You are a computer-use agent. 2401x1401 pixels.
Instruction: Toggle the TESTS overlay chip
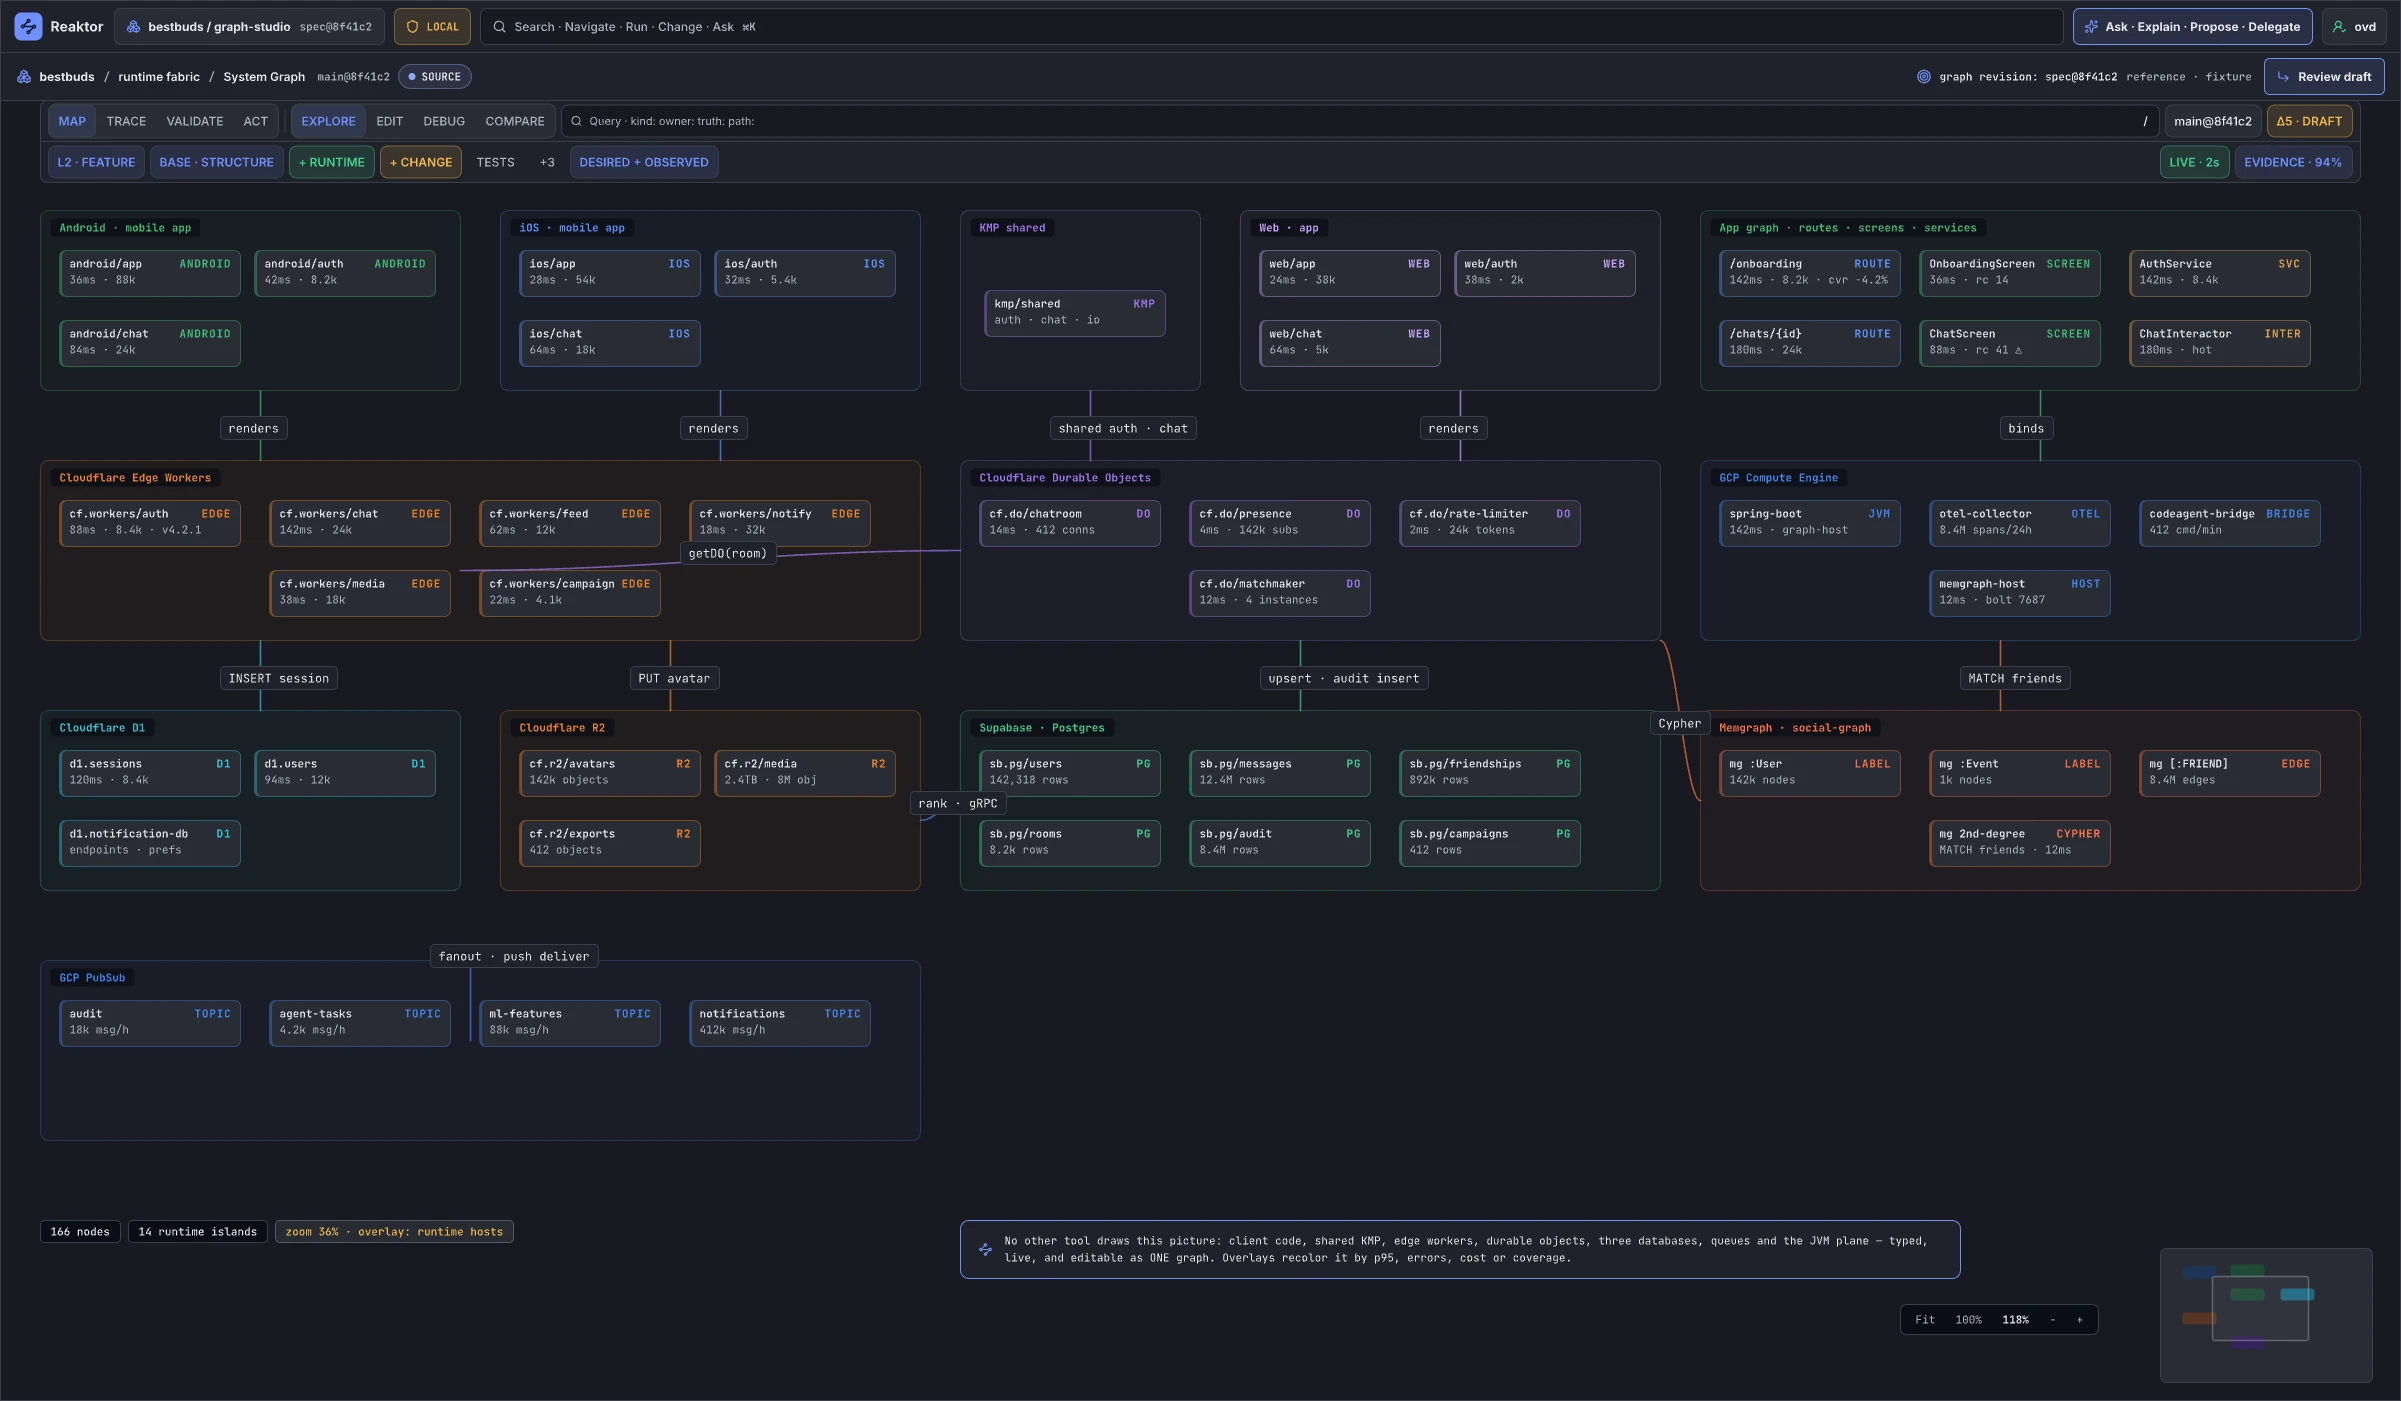click(x=495, y=162)
